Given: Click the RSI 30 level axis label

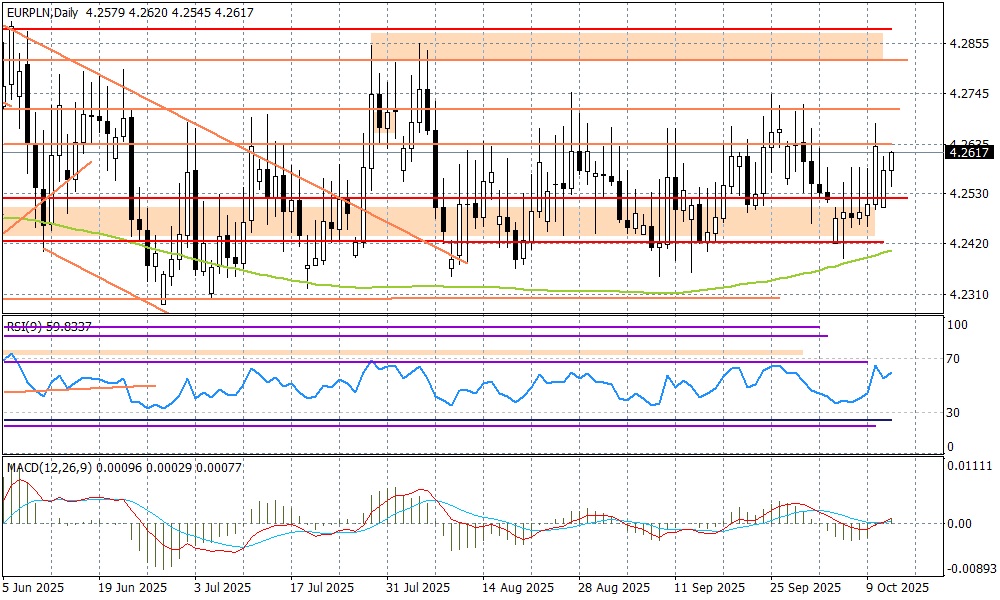Looking at the screenshot, I should 957,413.
